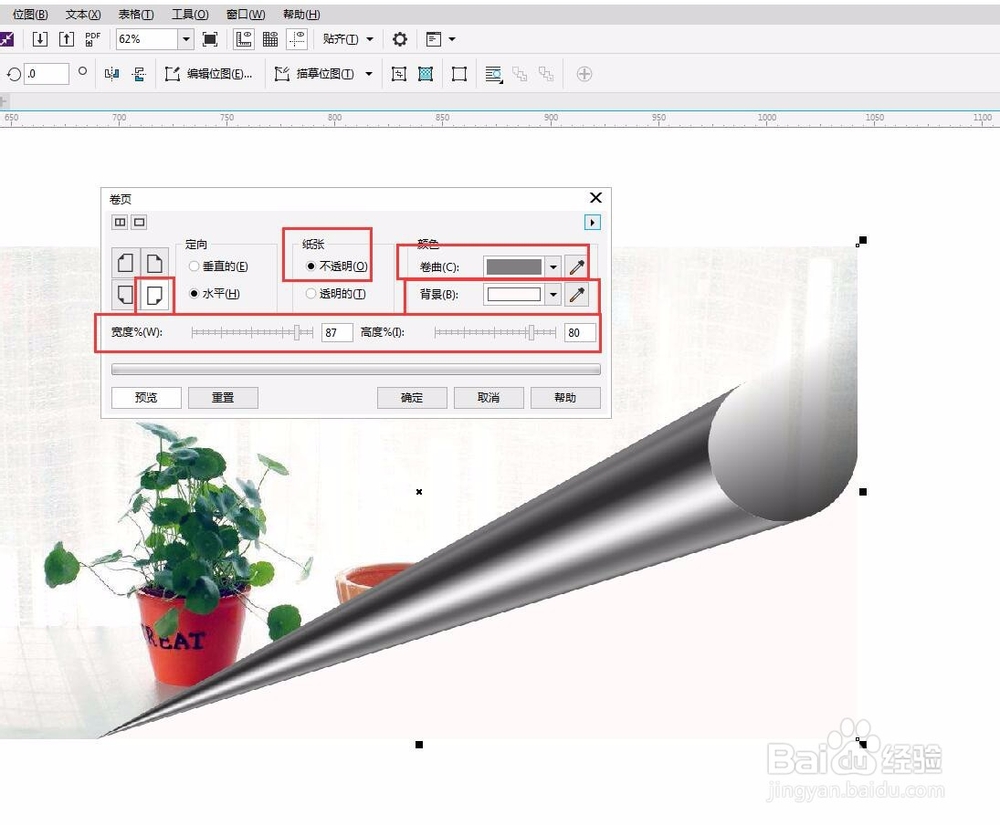Click the 预览 preview button
Viewport: 1000px width, 825px height.
[145, 397]
